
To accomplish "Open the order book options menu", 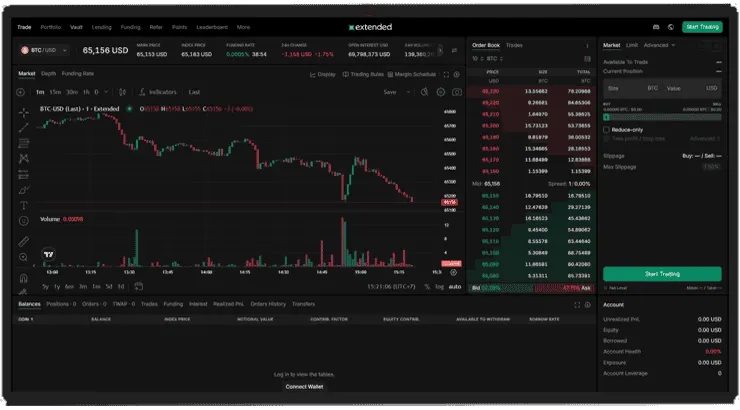I will (587, 46).
